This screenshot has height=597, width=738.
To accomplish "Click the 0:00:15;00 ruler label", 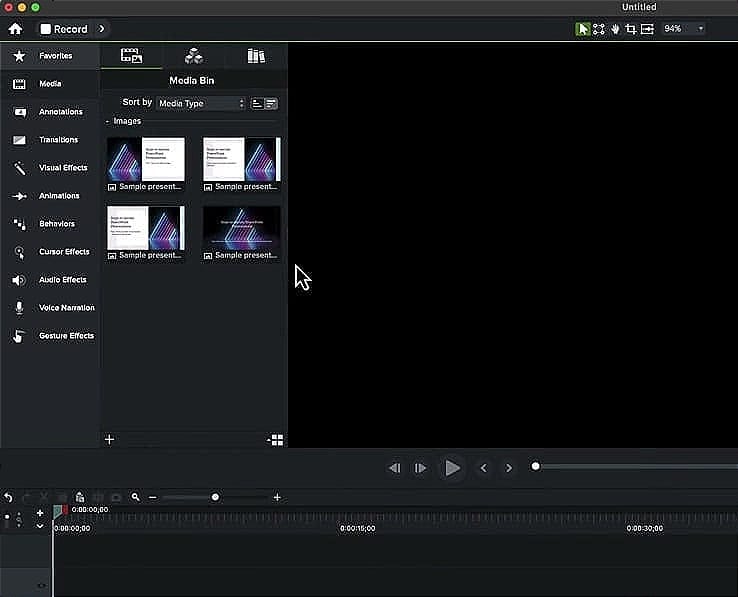I will coord(358,528).
